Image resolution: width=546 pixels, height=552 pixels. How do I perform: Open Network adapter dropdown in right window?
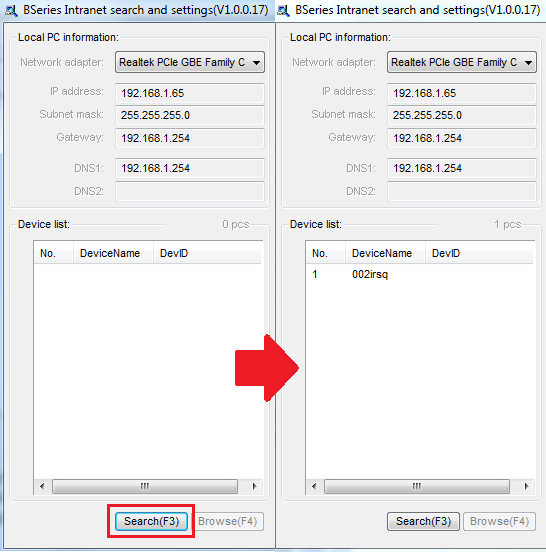click(x=462, y=62)
